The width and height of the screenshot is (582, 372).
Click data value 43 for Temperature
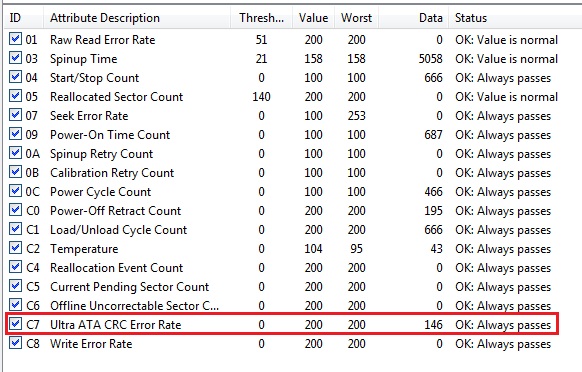[x=436, y=249]
